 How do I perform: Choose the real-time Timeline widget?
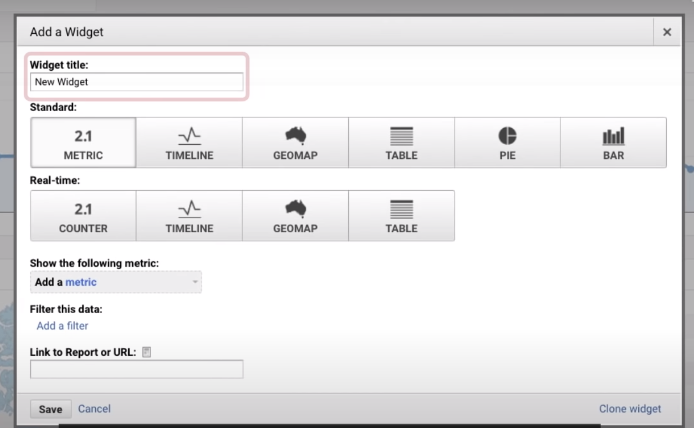[x=189, y=216]
